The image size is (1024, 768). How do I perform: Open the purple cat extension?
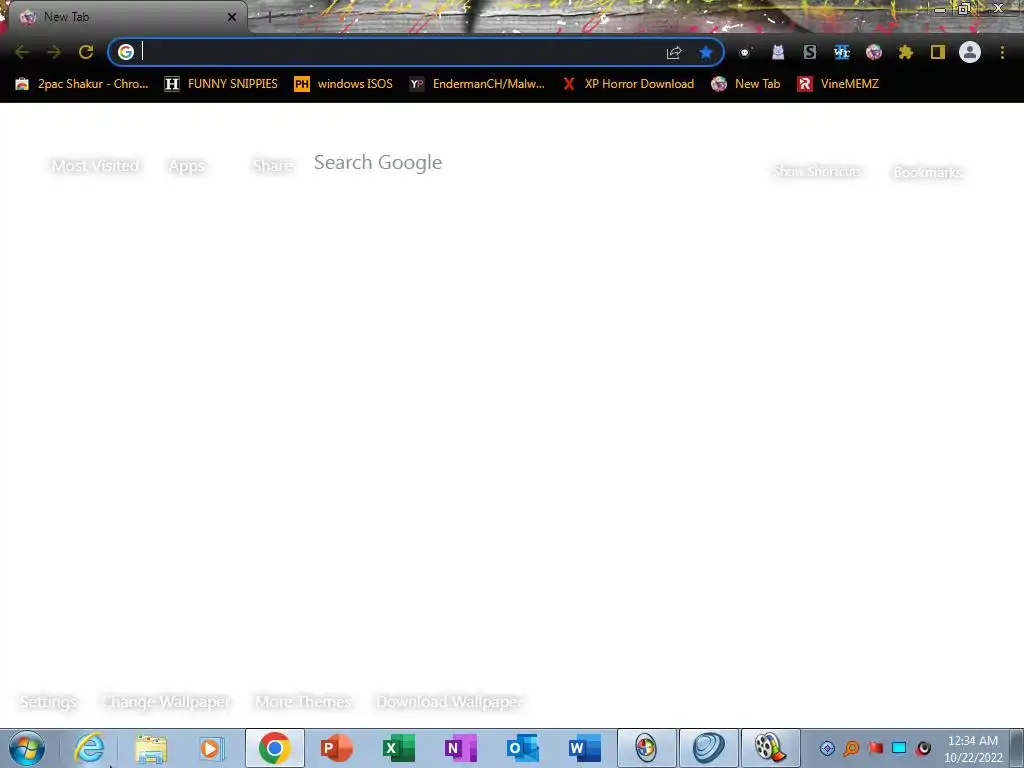778,52
